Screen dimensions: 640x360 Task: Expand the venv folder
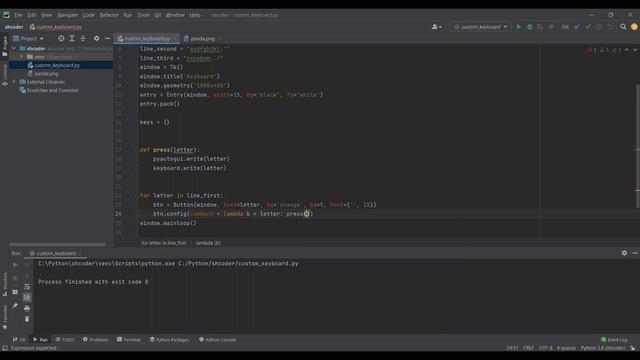pyautogui.click(x=22, y=57)
